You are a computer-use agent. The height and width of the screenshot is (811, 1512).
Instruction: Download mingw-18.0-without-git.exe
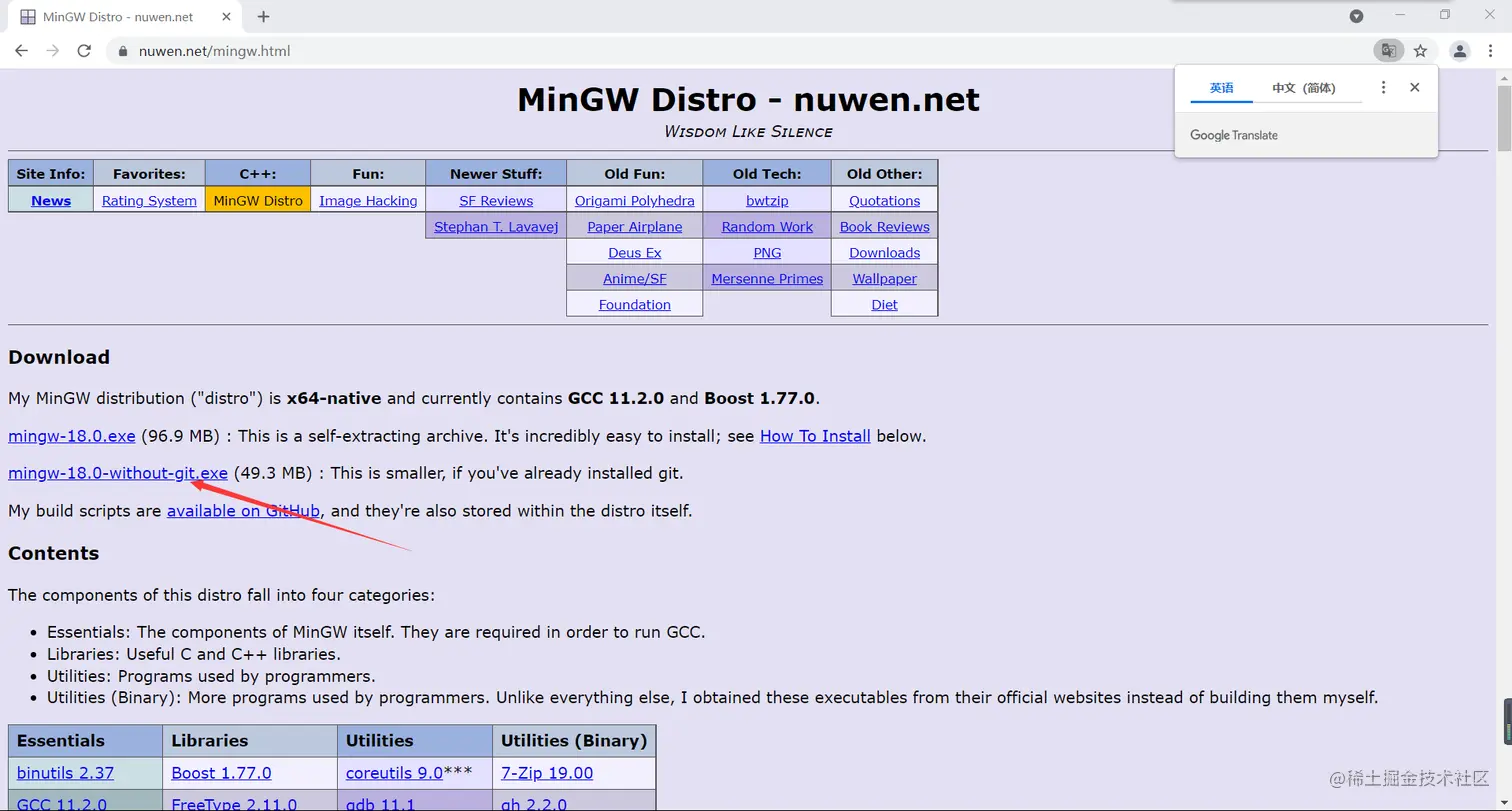click(118, 473)
